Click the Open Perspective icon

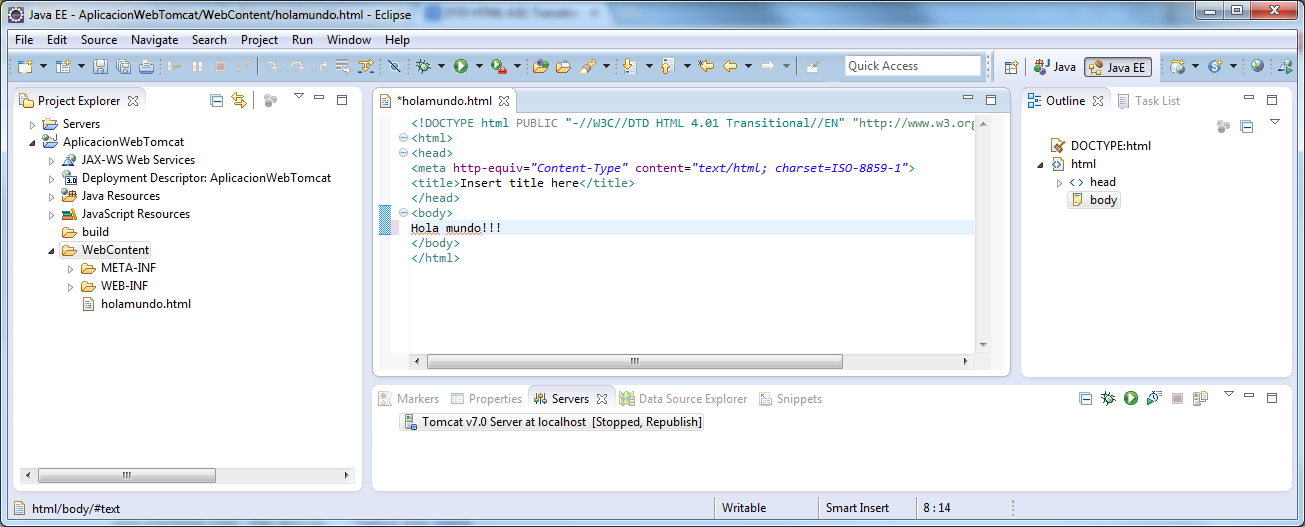click(x=1011, y=67)
